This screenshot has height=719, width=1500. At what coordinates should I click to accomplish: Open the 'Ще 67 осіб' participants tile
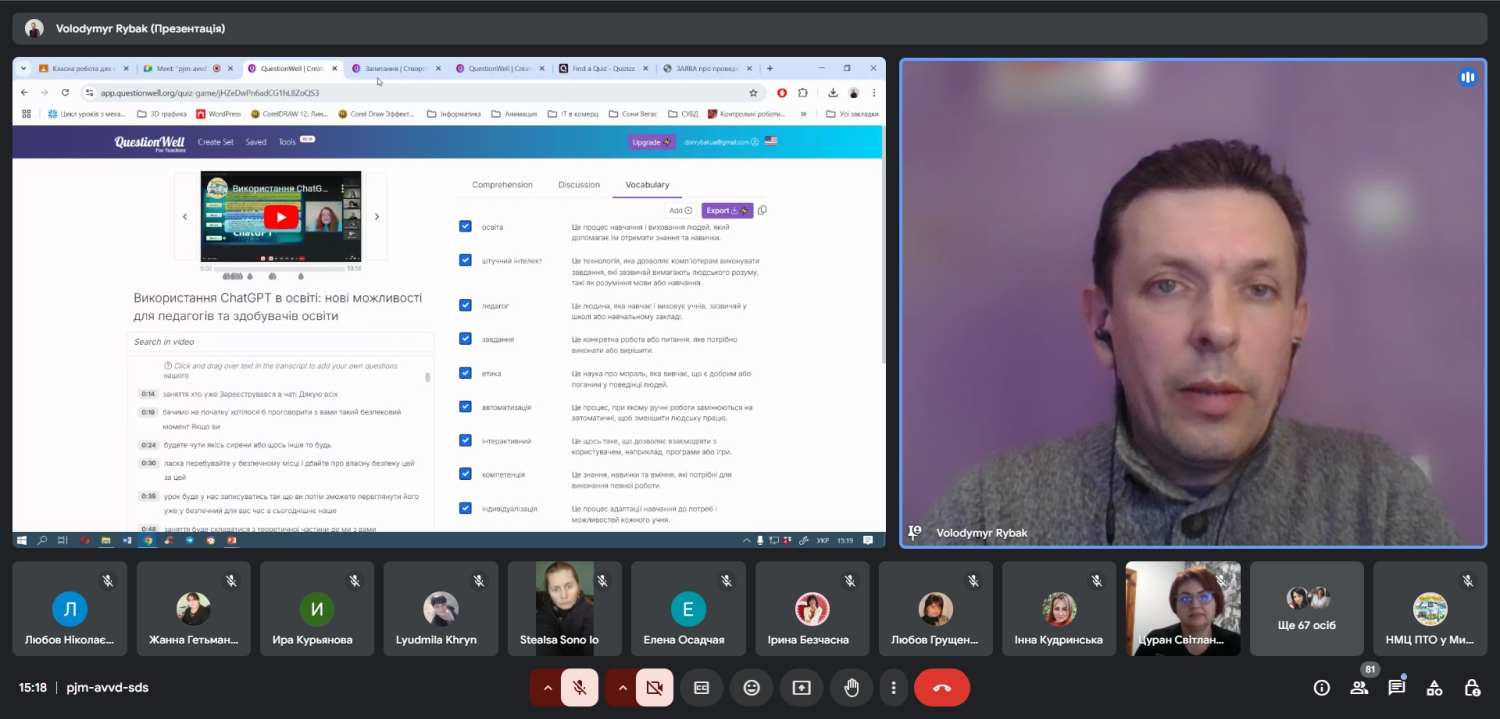click(x=1307, y=608)
